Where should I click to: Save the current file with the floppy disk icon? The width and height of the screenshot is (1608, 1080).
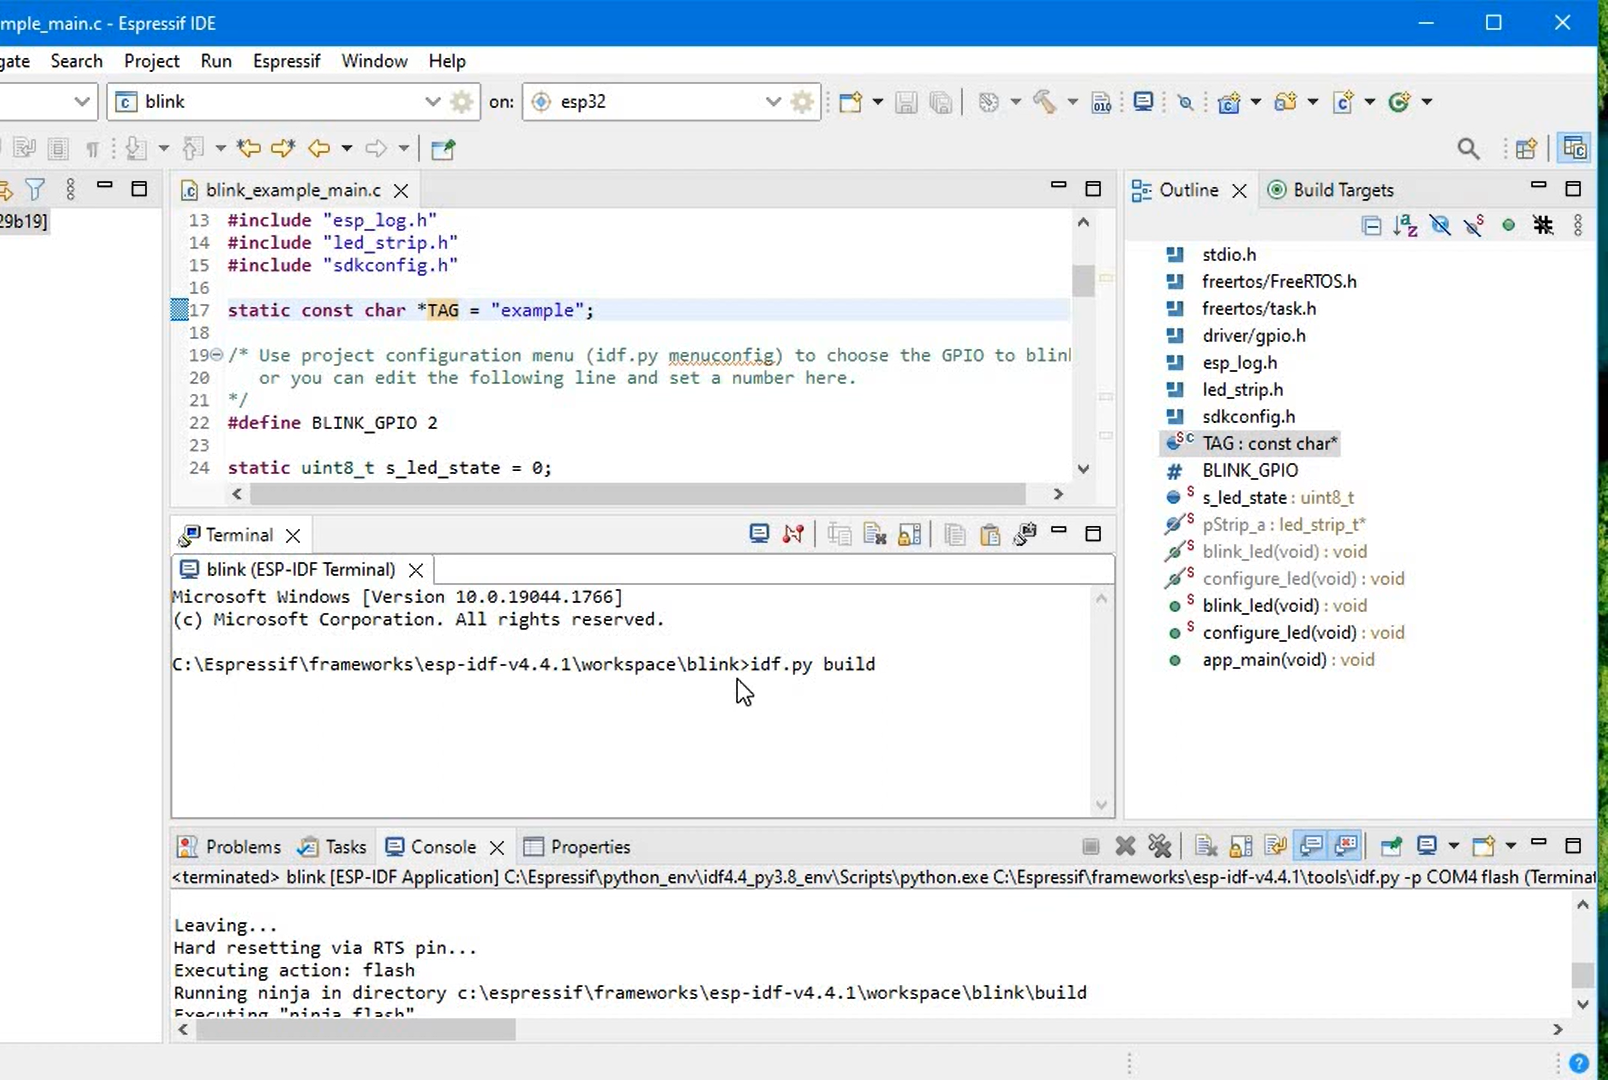click(907, 101)
